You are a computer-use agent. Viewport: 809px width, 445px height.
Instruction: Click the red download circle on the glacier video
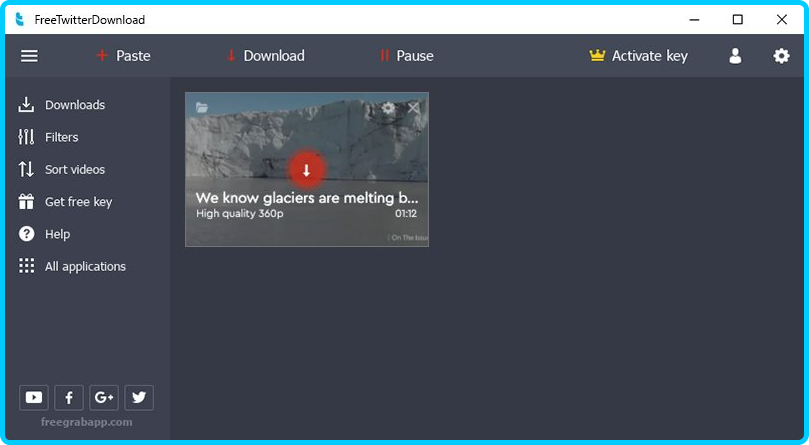tap(306, 170)
